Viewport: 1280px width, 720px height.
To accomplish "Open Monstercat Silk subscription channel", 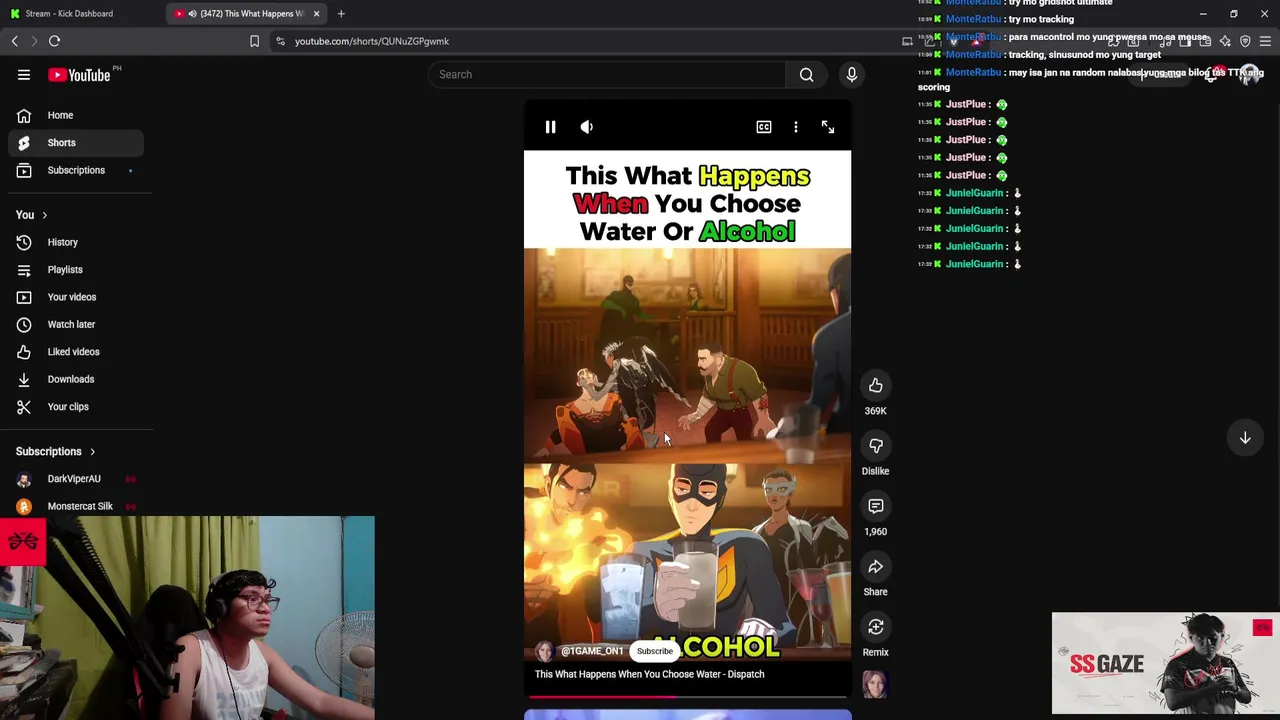I will click(76, 506).
